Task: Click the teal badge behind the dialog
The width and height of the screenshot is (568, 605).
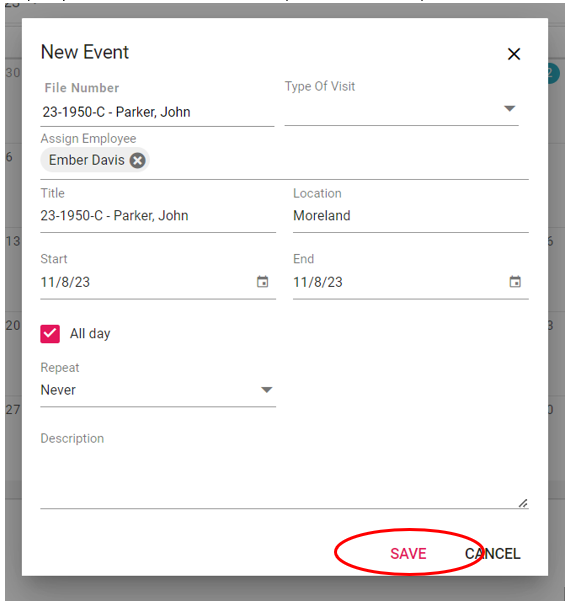Action: [554, 73]
